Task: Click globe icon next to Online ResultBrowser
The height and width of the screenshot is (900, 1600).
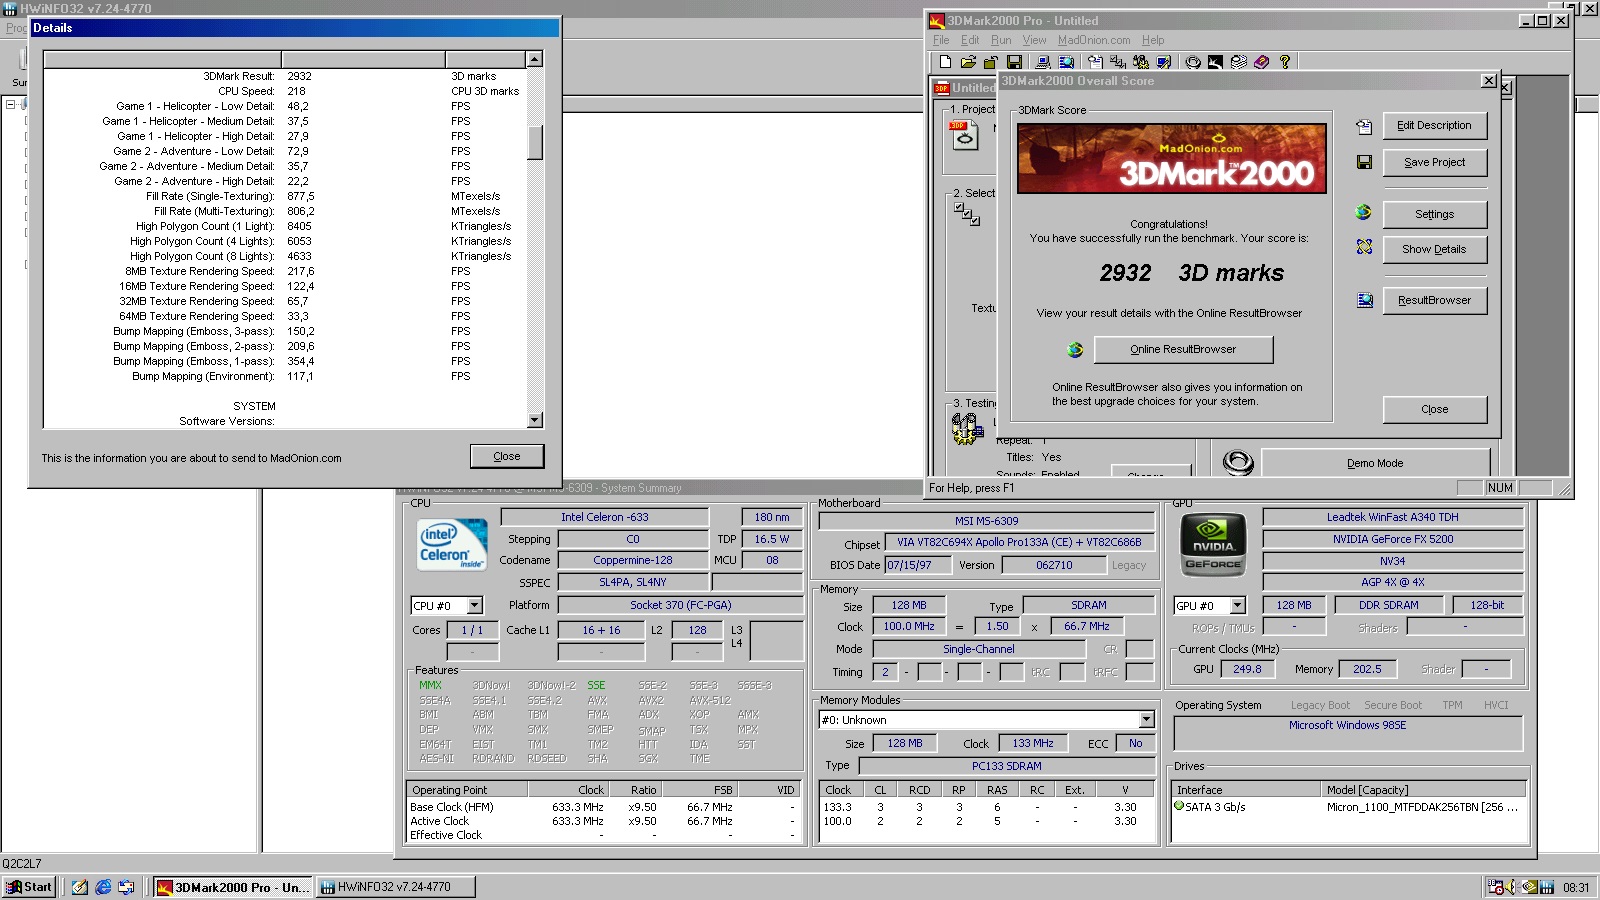Action: 1075,349
